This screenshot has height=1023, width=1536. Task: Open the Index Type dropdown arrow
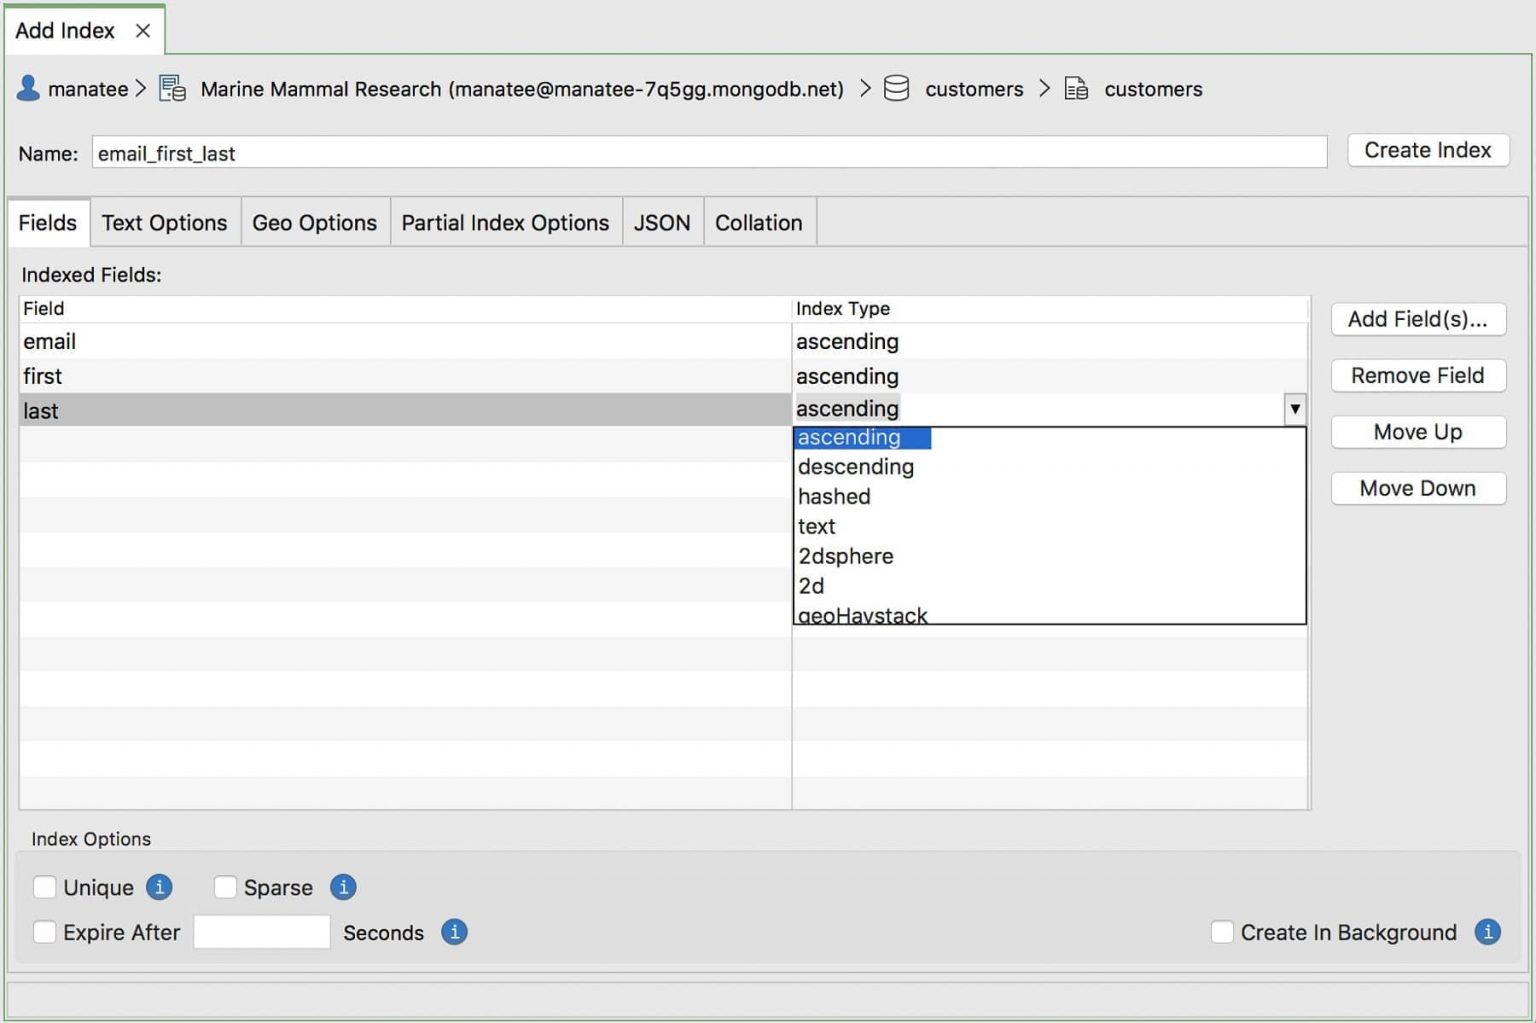click(1295, 408)
